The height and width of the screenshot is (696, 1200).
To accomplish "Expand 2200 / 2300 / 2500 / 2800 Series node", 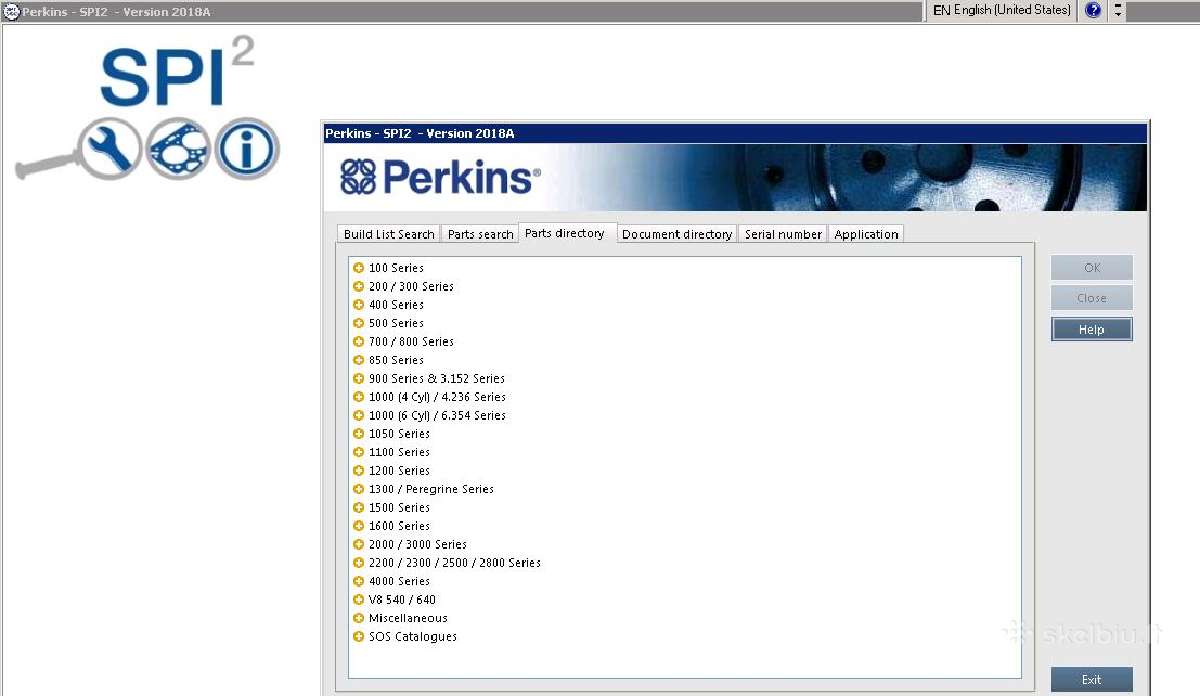I will click(x=359, y=563).
